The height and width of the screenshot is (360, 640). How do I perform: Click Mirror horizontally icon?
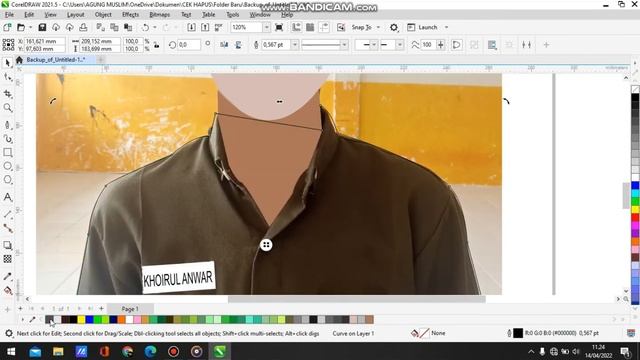point(224,44)
